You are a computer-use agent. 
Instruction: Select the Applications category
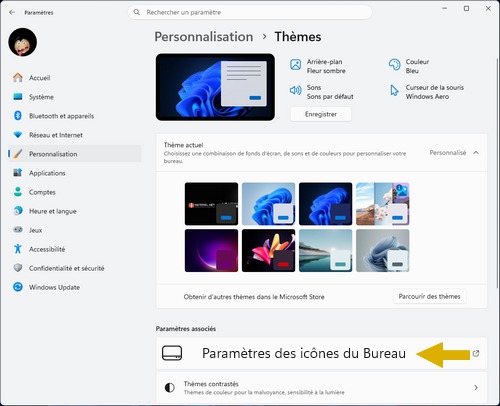(x=75, y=173)
